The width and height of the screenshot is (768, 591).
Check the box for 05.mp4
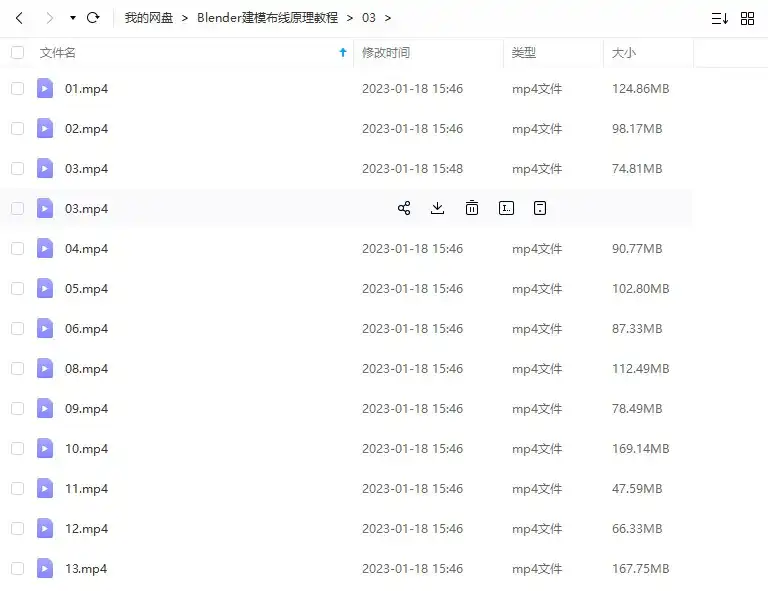coord(17,288)
